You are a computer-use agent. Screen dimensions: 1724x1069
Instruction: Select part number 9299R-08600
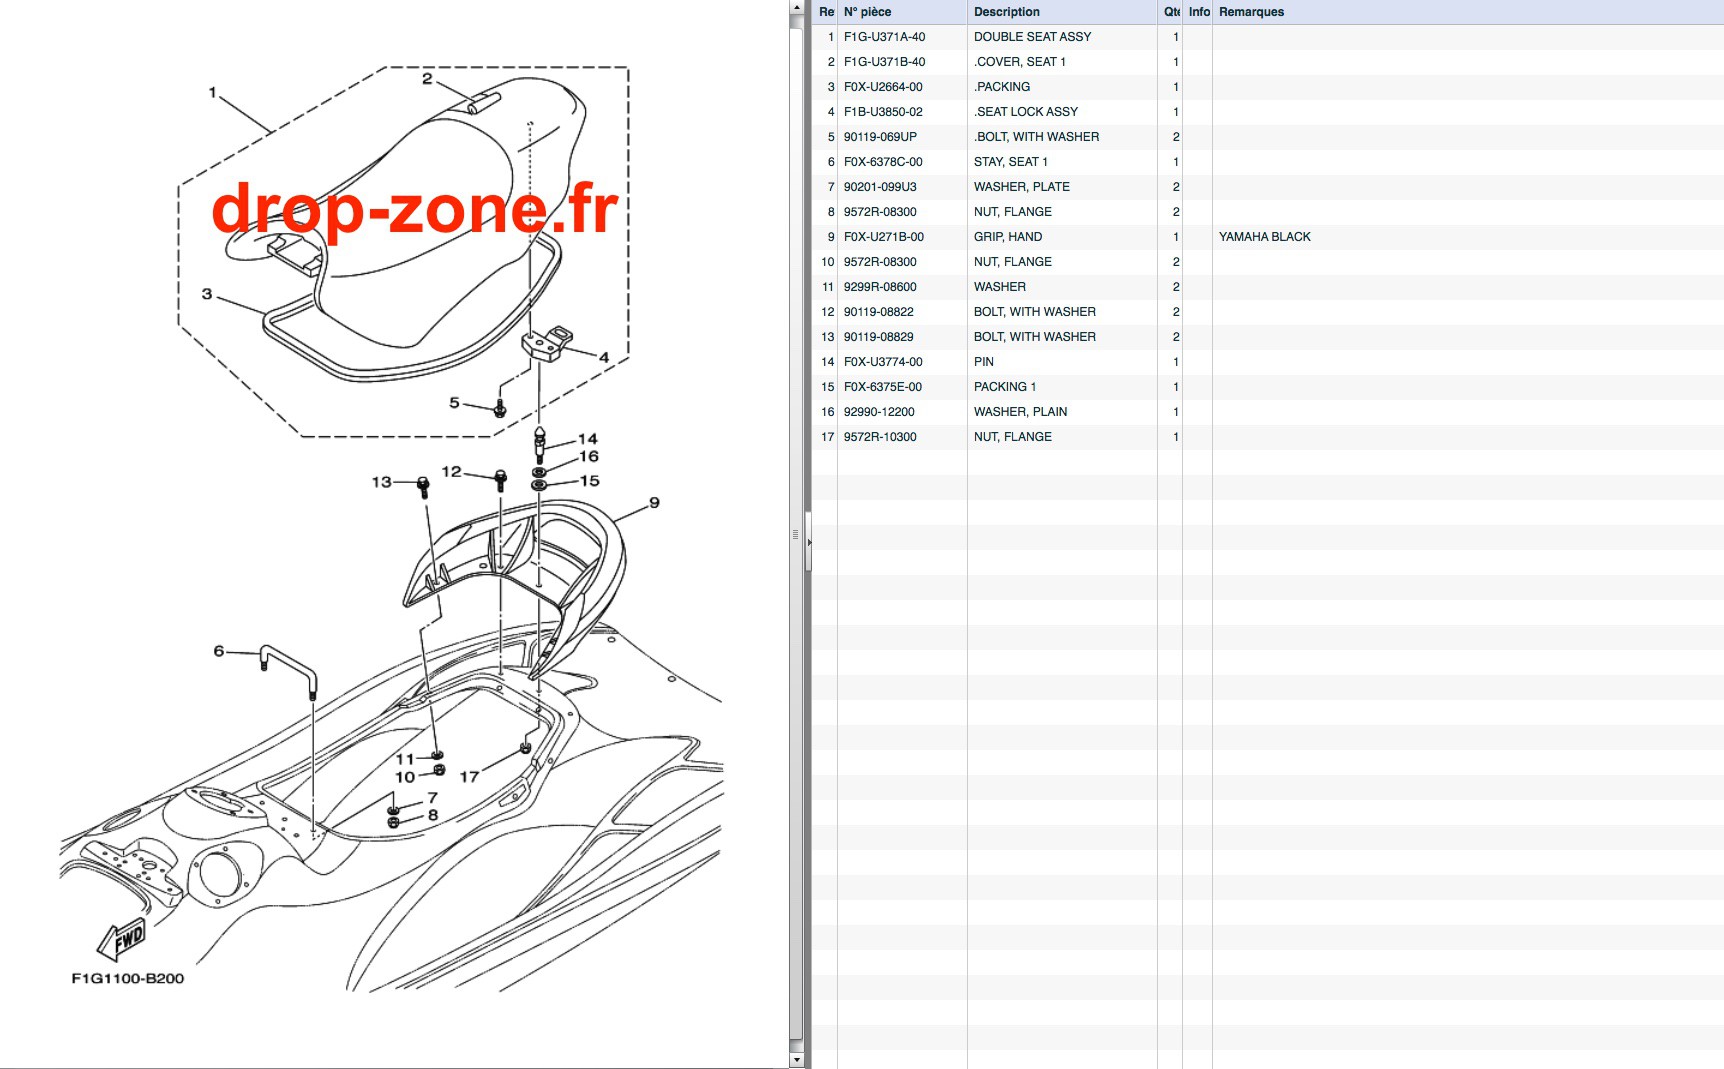(880, 287)
